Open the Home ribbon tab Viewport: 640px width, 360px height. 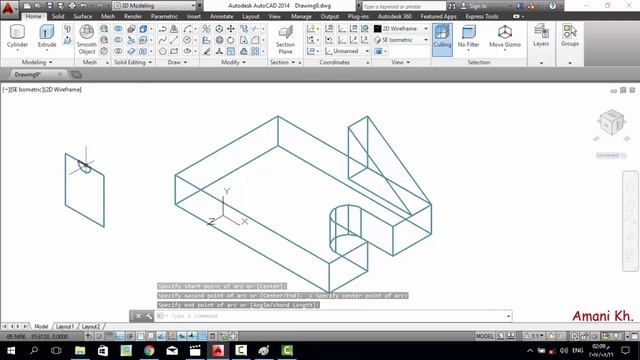33,16
